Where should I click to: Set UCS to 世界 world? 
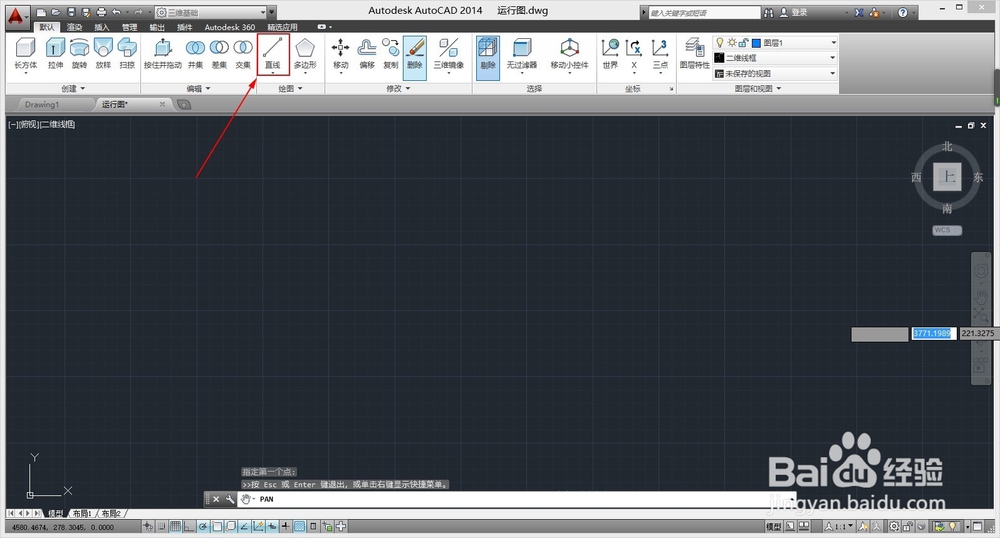click(x=610, y=54)
